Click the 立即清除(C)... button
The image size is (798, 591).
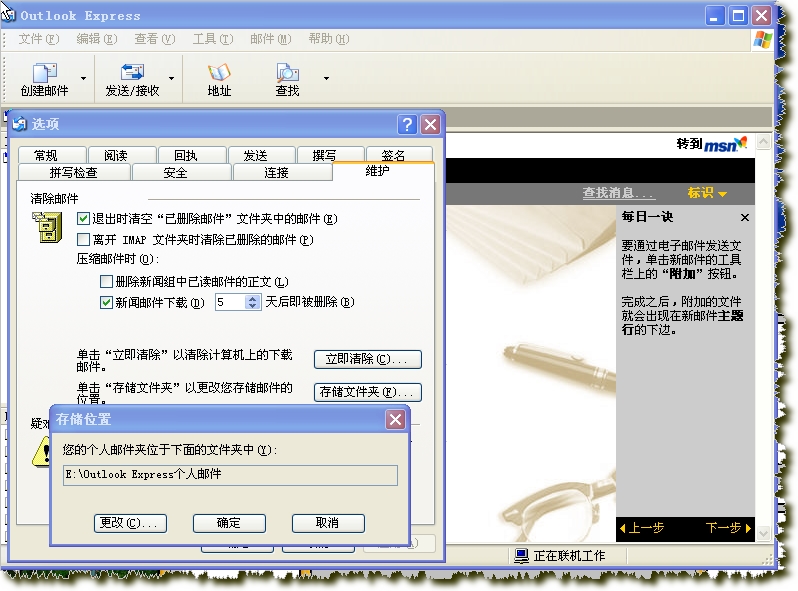[367, 359]
